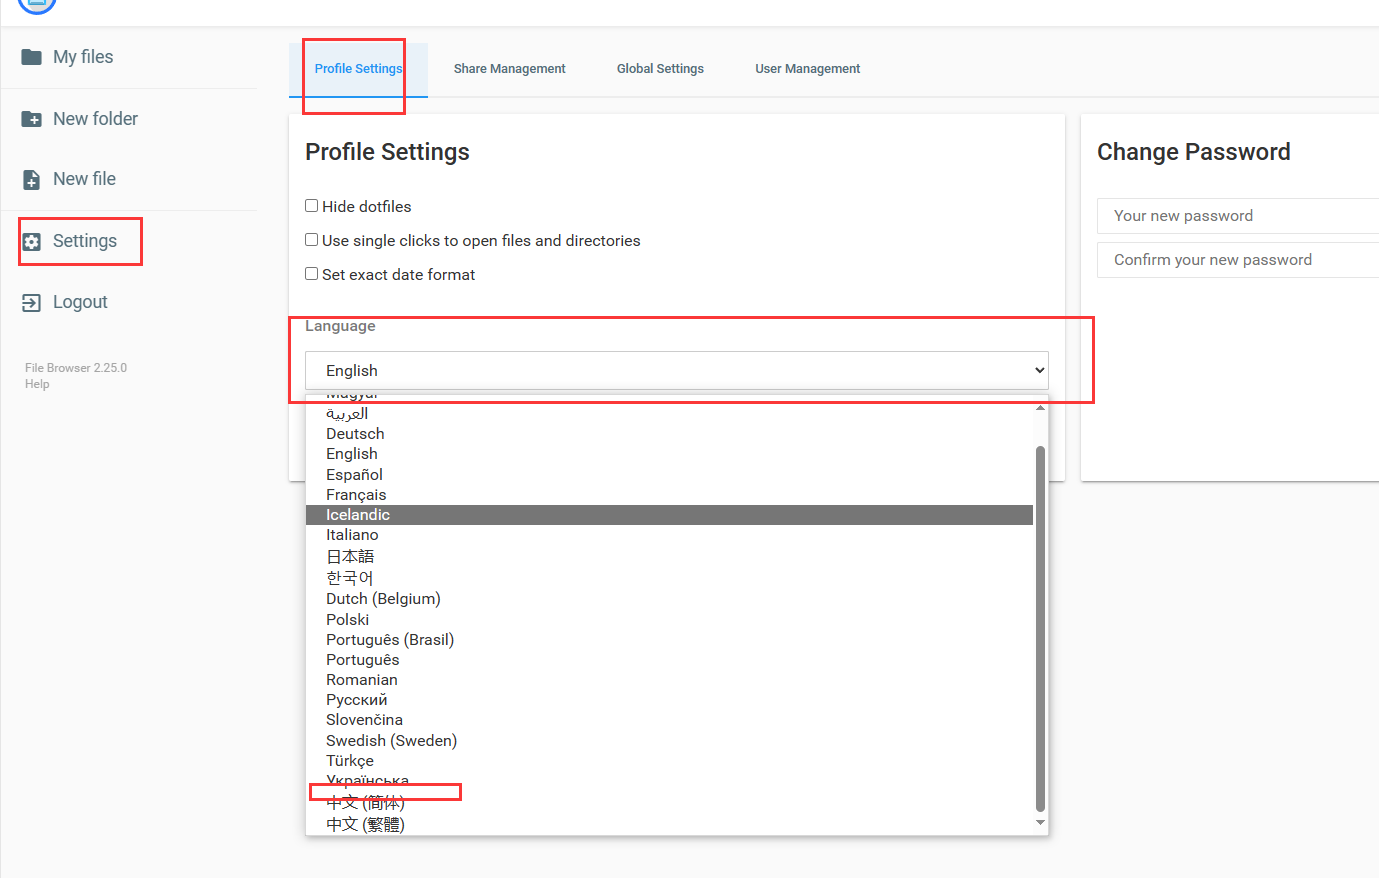The width and height of the screenshot is (1379, 878).
Task: Select Dutch (Belgium) language option
Action: (669, 599)
